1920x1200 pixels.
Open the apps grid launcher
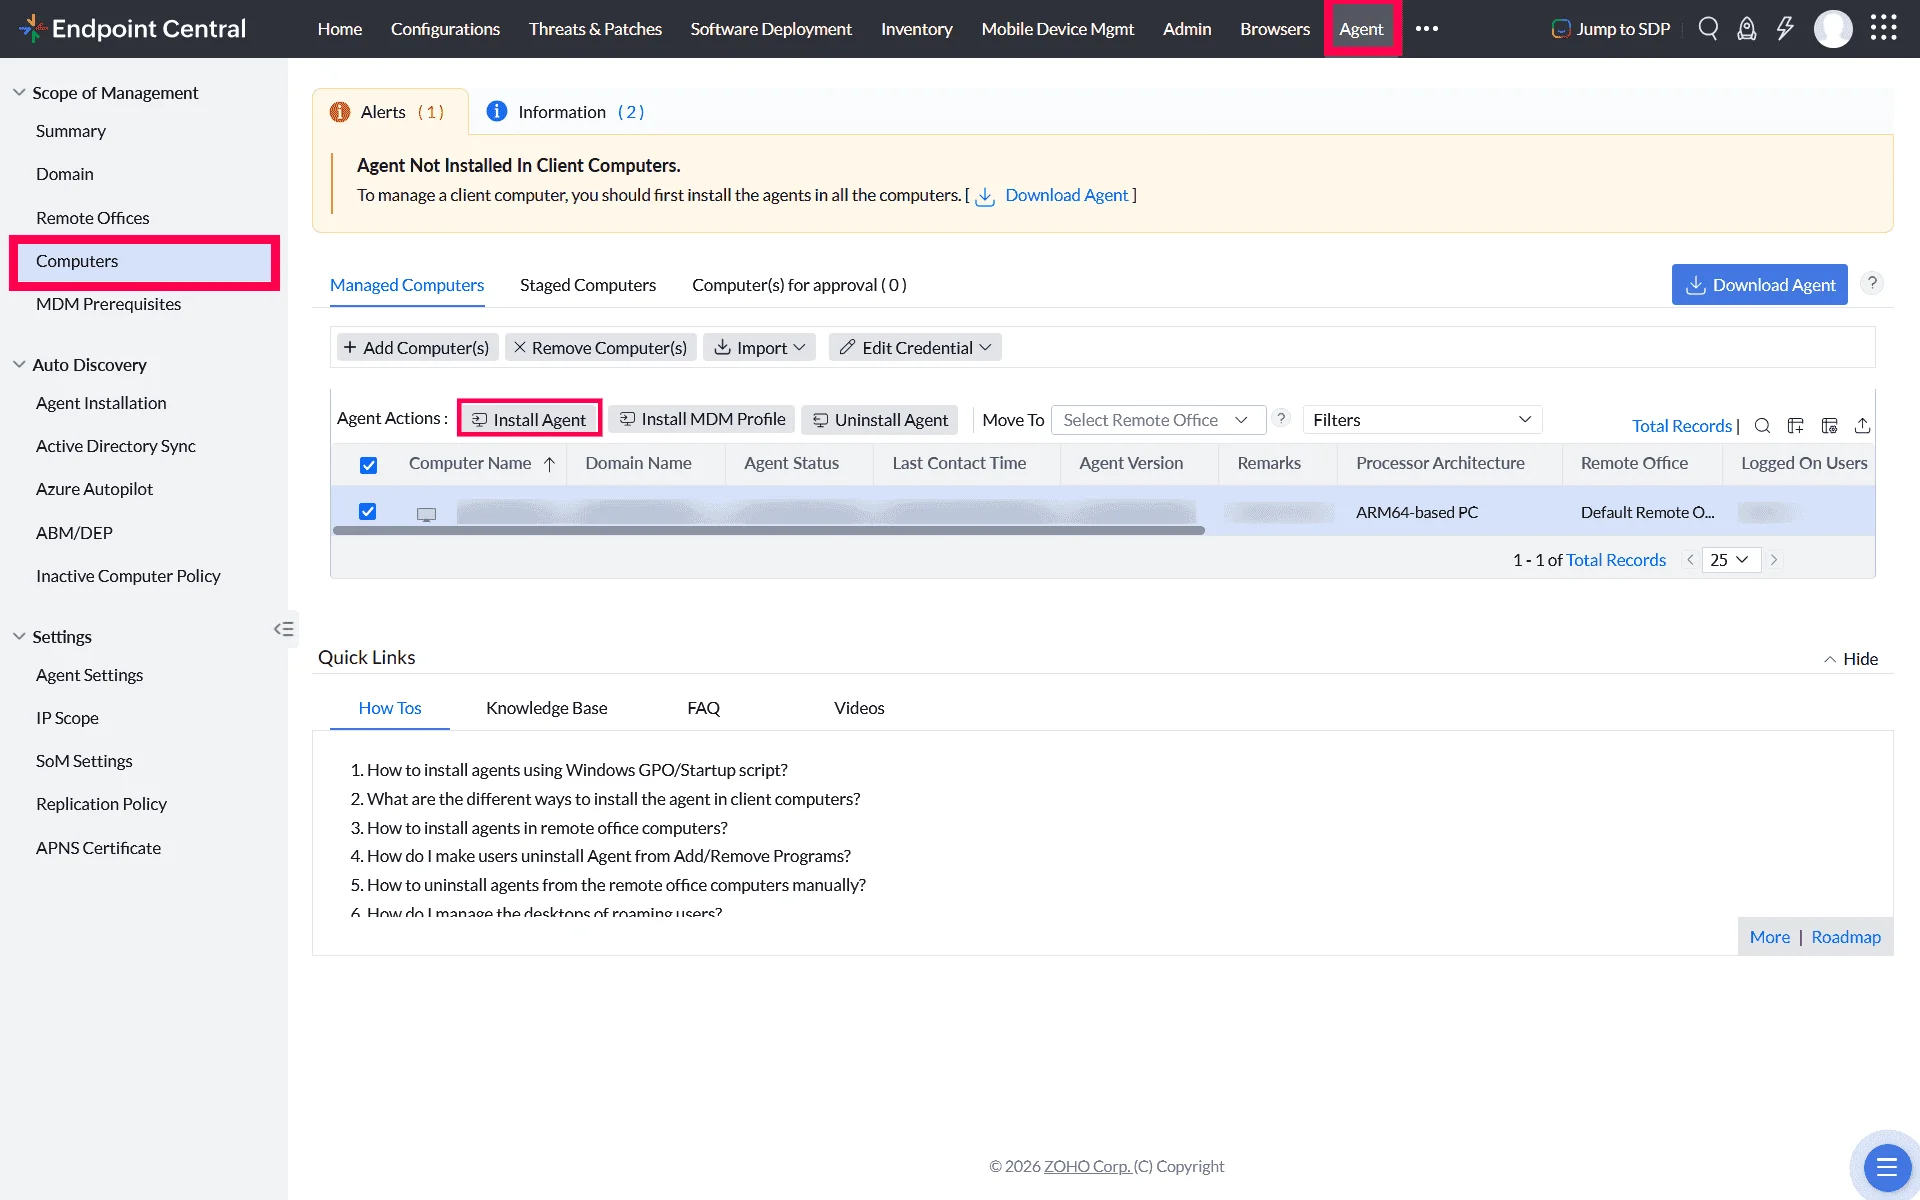coord(1884,28)
